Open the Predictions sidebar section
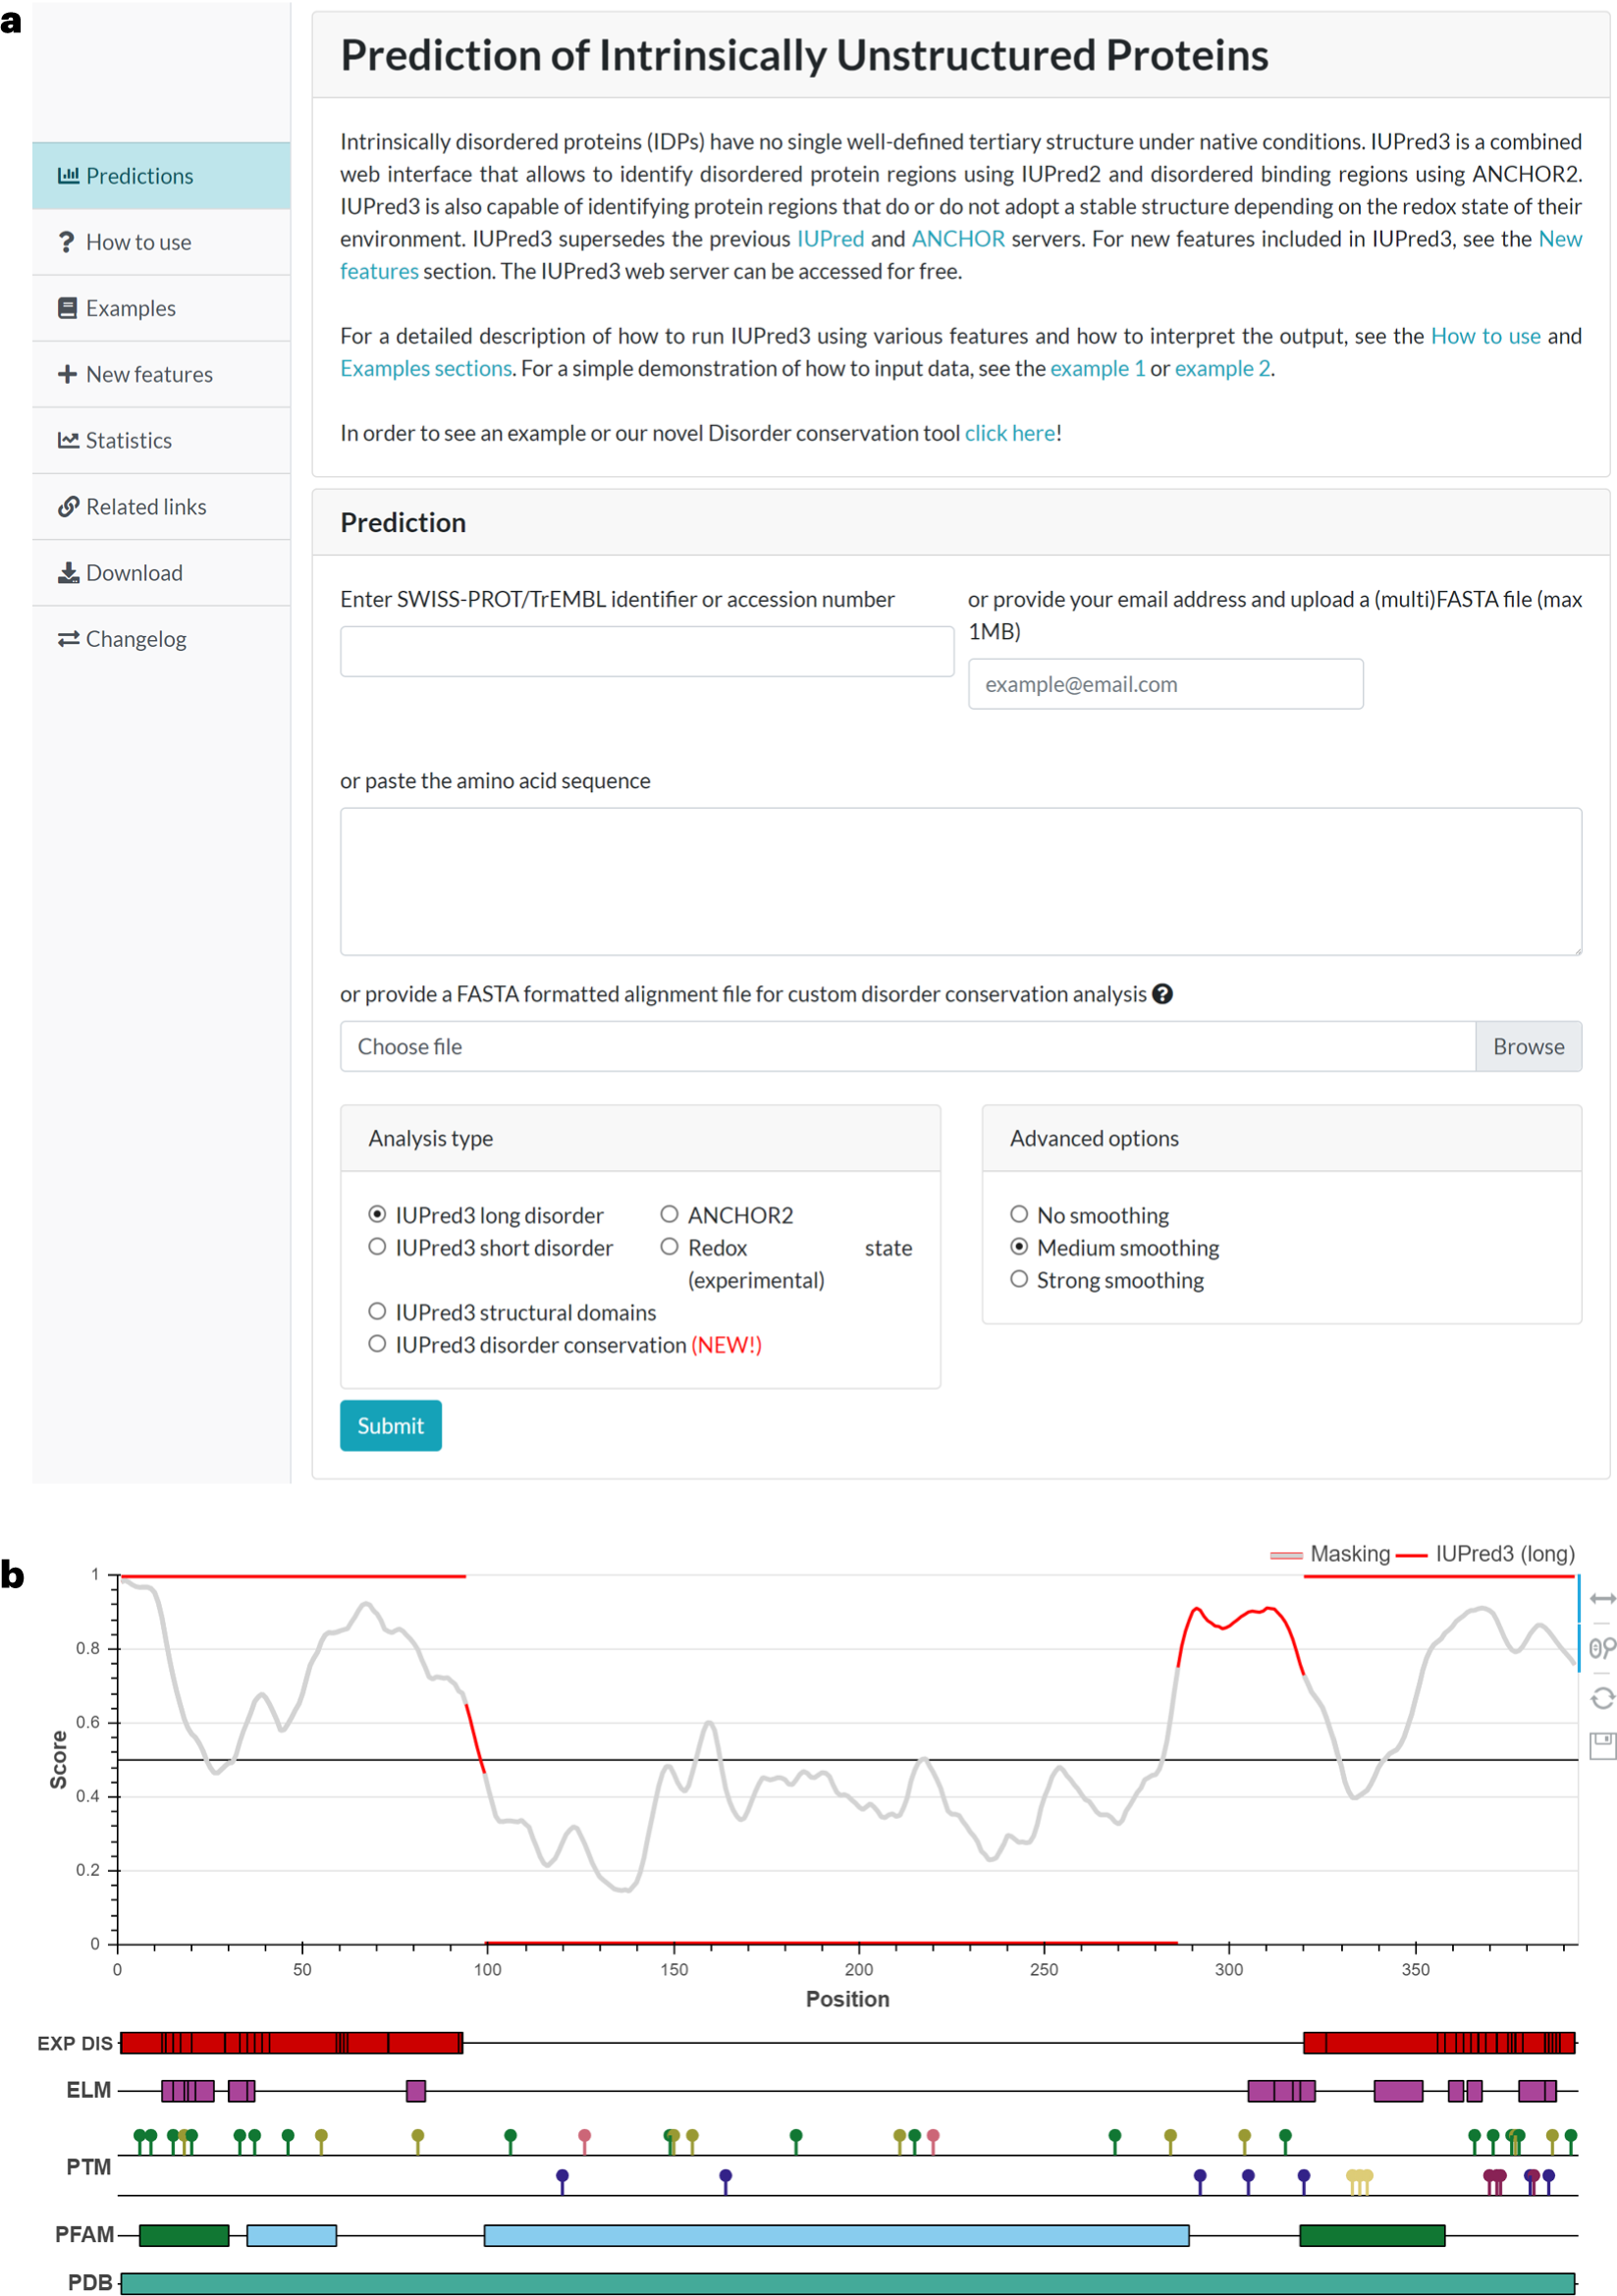 pyautogui.click(x=161, y=176)
